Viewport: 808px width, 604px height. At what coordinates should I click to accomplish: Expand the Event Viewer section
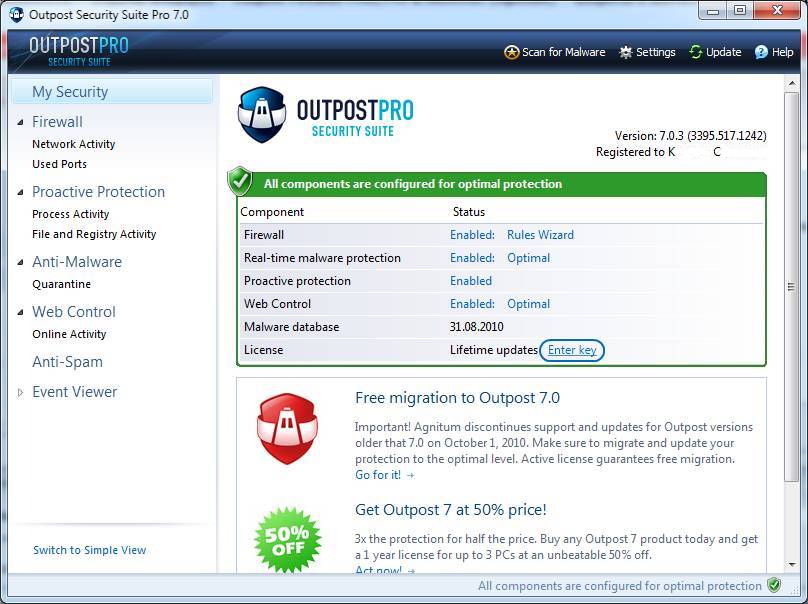pyautogui.click(x=21, y=393)
